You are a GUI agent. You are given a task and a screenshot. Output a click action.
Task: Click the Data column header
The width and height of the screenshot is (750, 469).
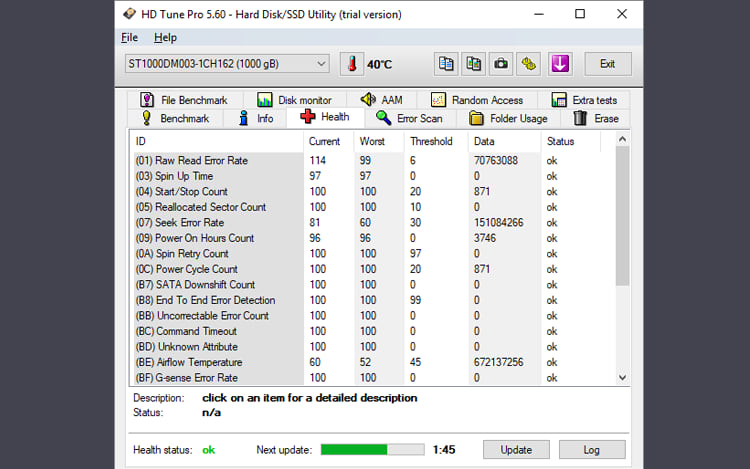tap(504, 142)
